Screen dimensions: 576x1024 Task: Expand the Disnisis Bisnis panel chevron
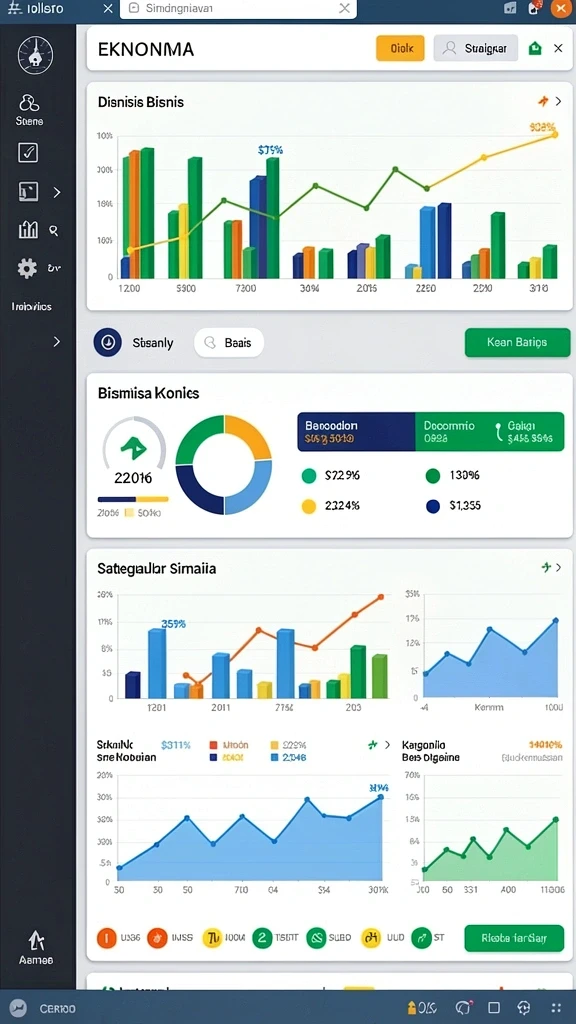pyautogui.click(x=558, y=101)
